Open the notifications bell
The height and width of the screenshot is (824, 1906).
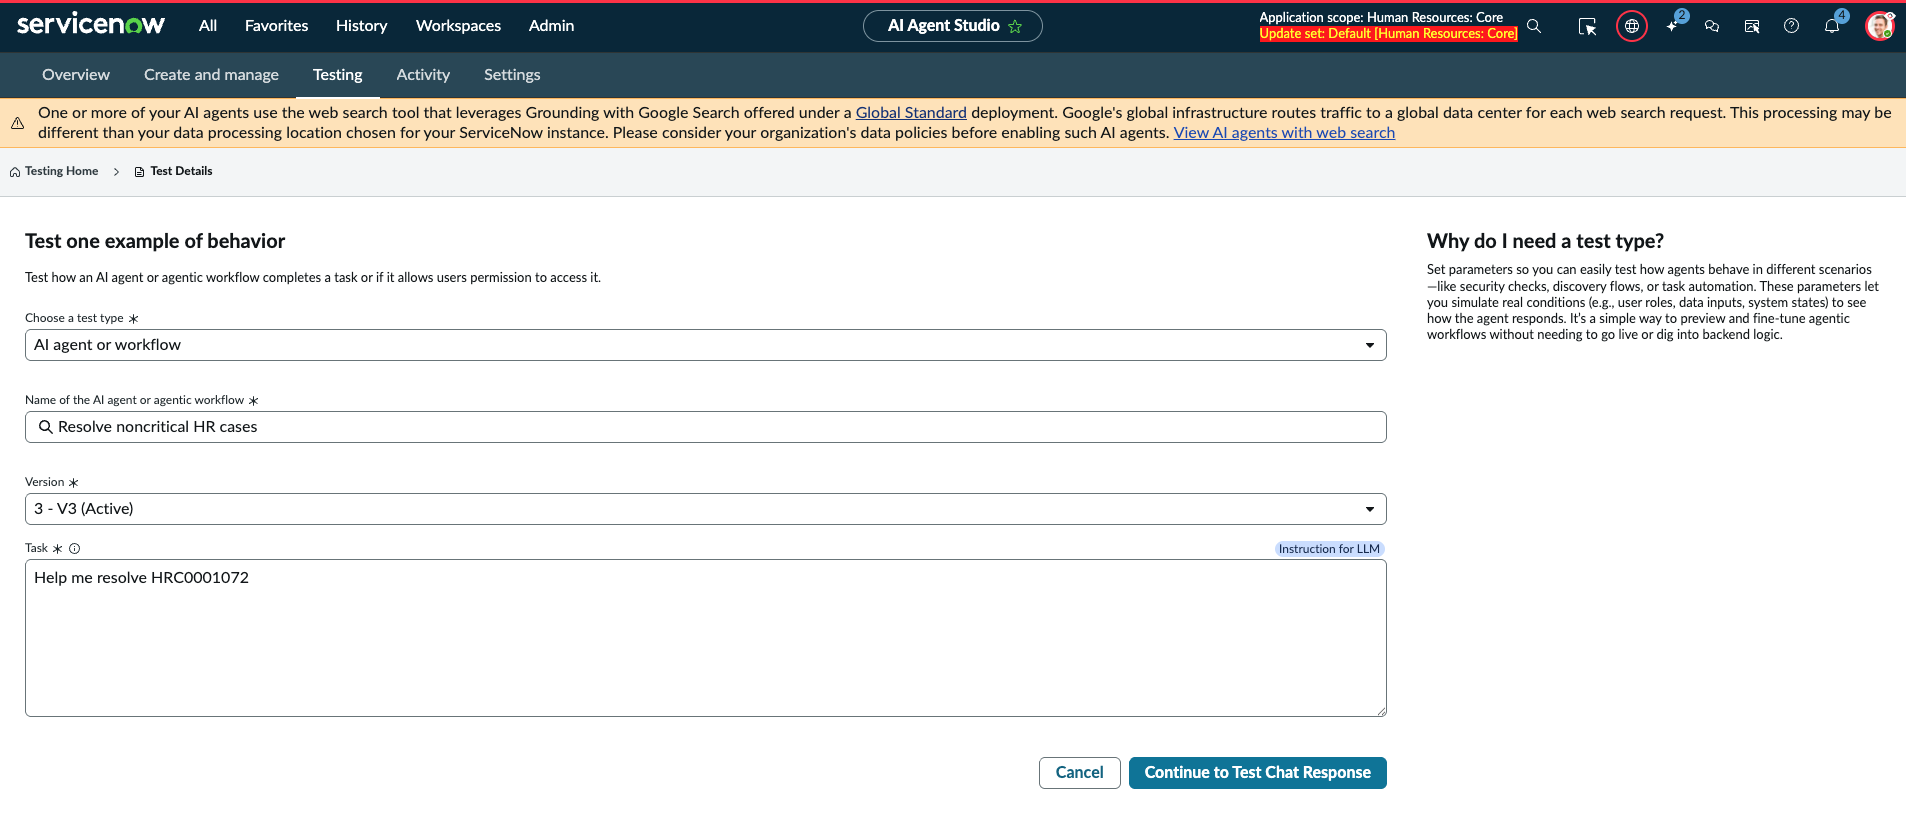pos(1832,25)
